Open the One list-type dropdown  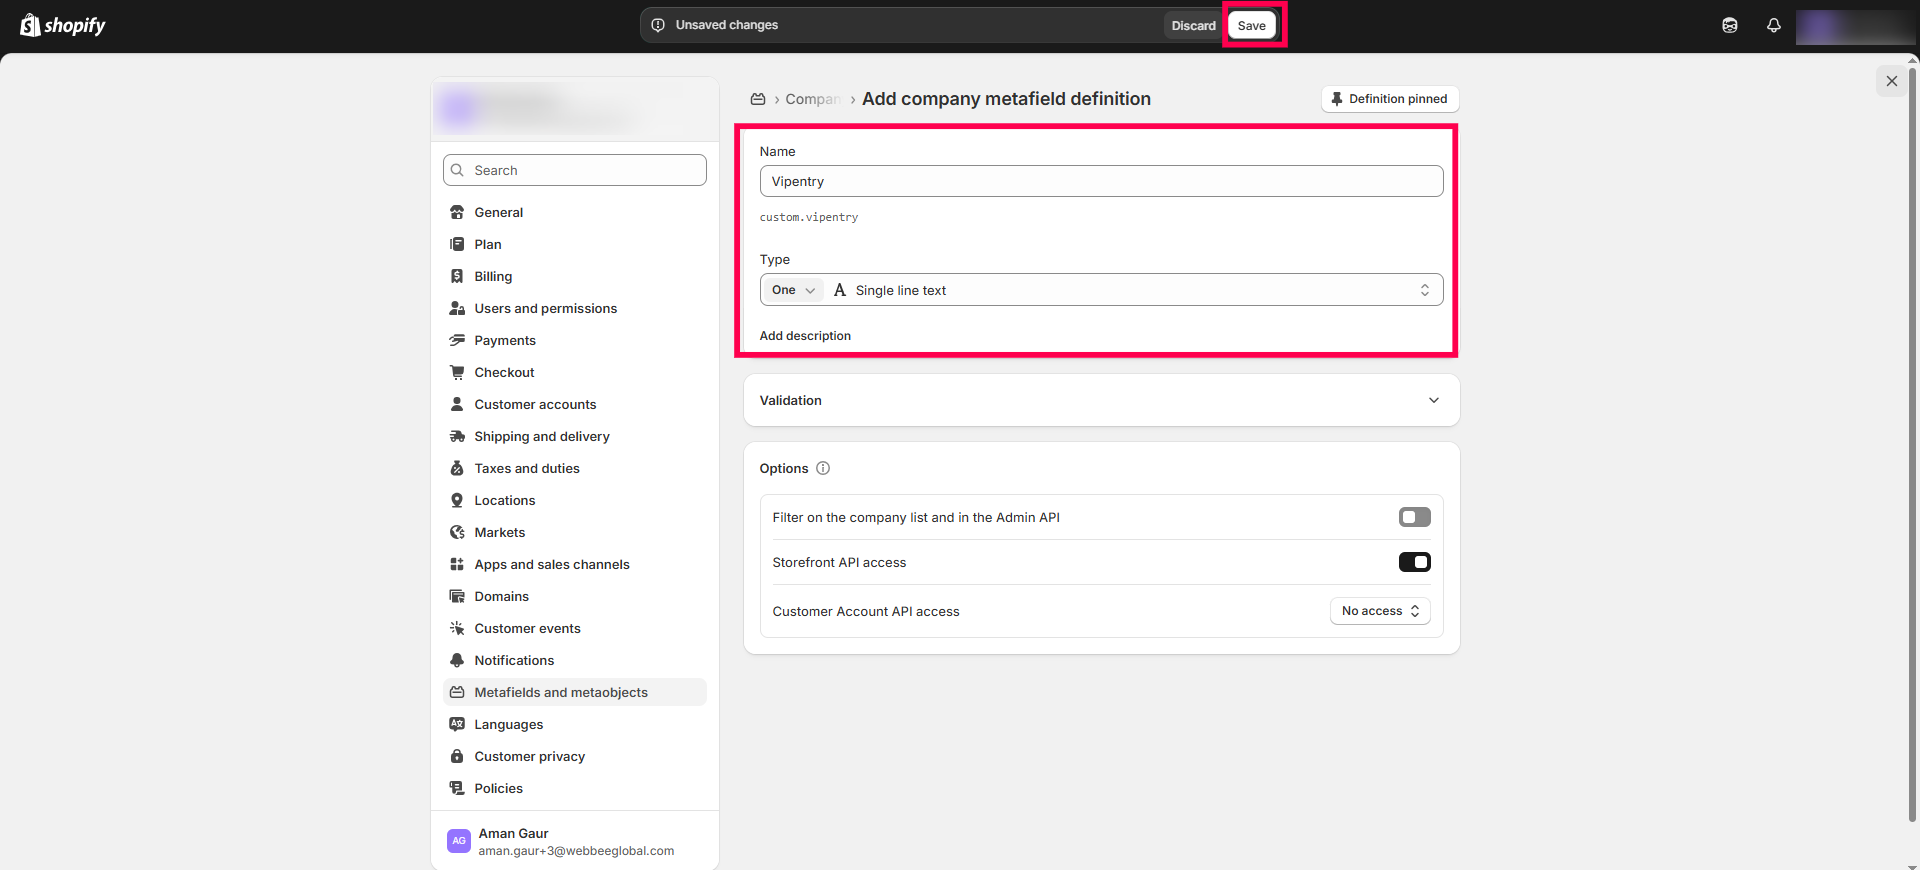tap(793, 290)
